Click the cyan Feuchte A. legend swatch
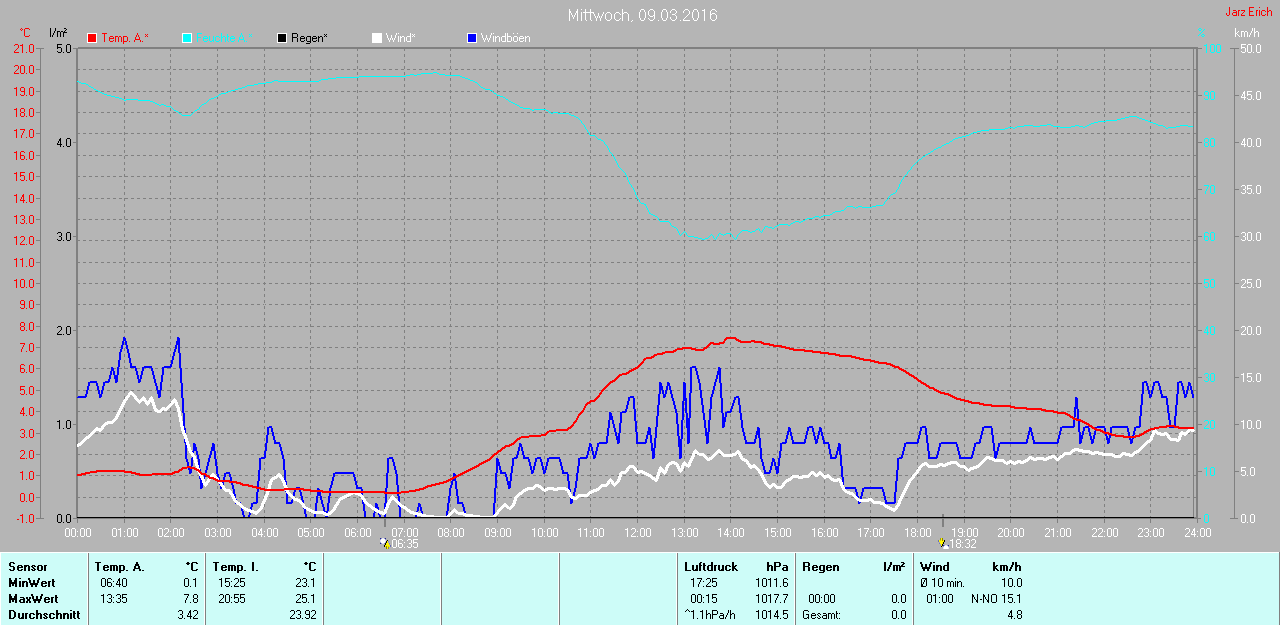This screenshot has height=625, width=1280. pos(187,38)
